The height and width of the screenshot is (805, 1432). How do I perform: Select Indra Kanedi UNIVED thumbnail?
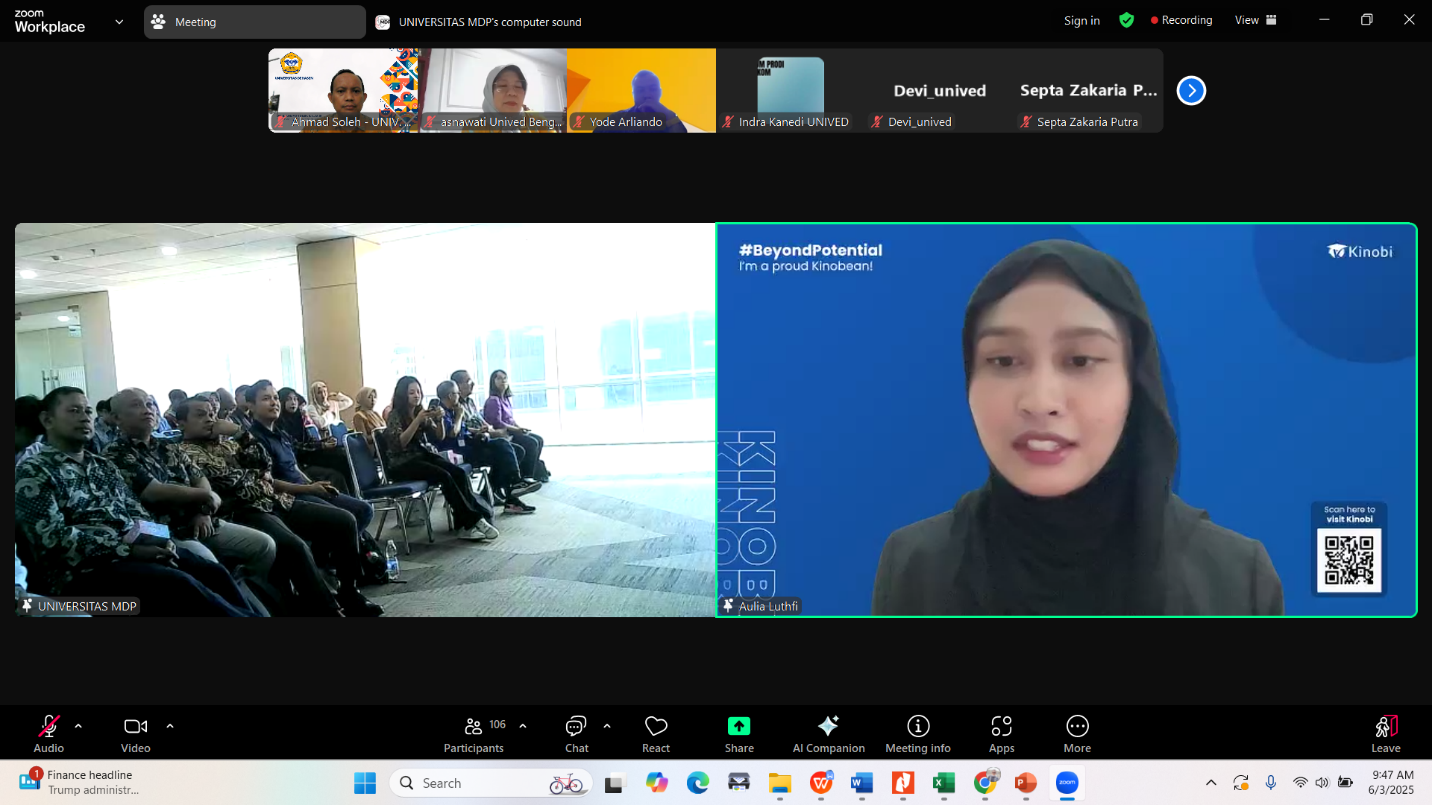790,90
